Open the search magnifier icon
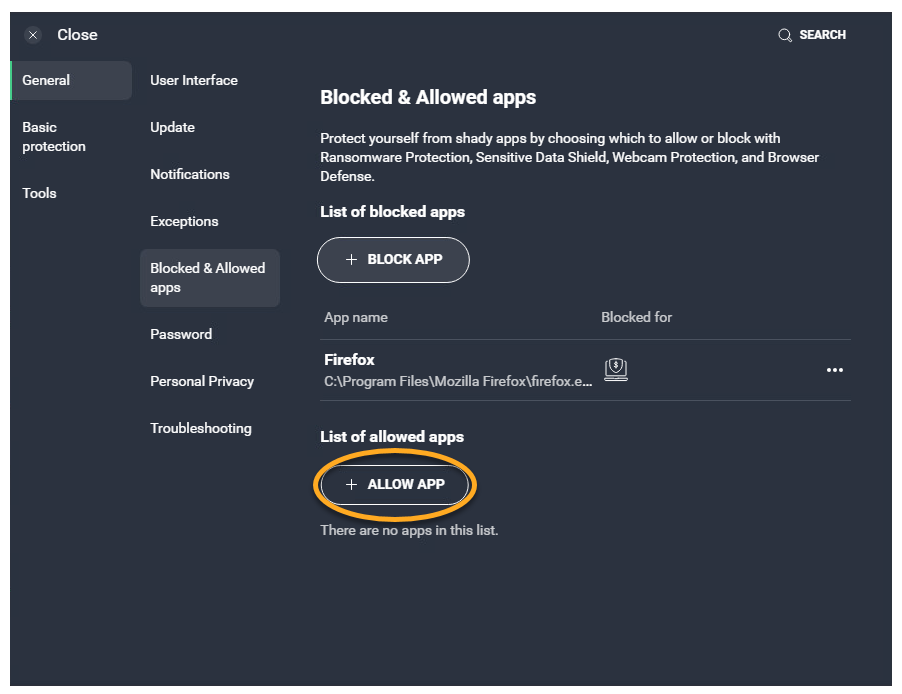Screen dimensions: 902x694 coord(785,35)
